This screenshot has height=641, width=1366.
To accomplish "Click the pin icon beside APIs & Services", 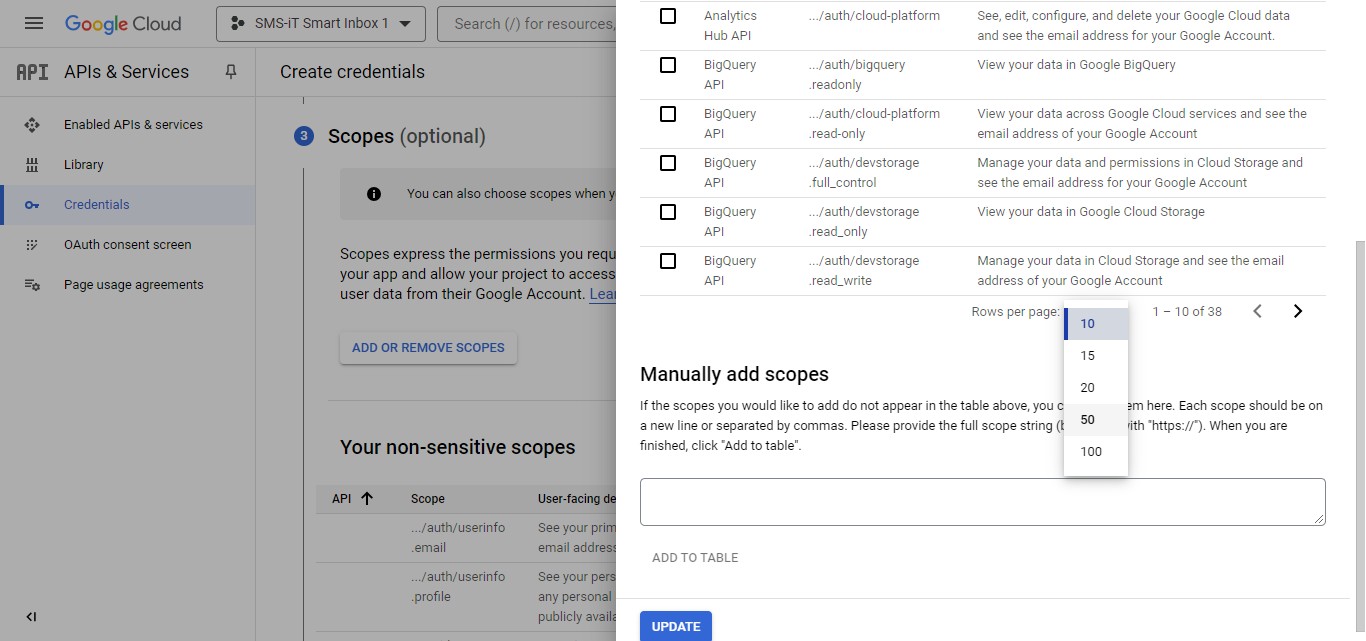I will tap(231, 72).
